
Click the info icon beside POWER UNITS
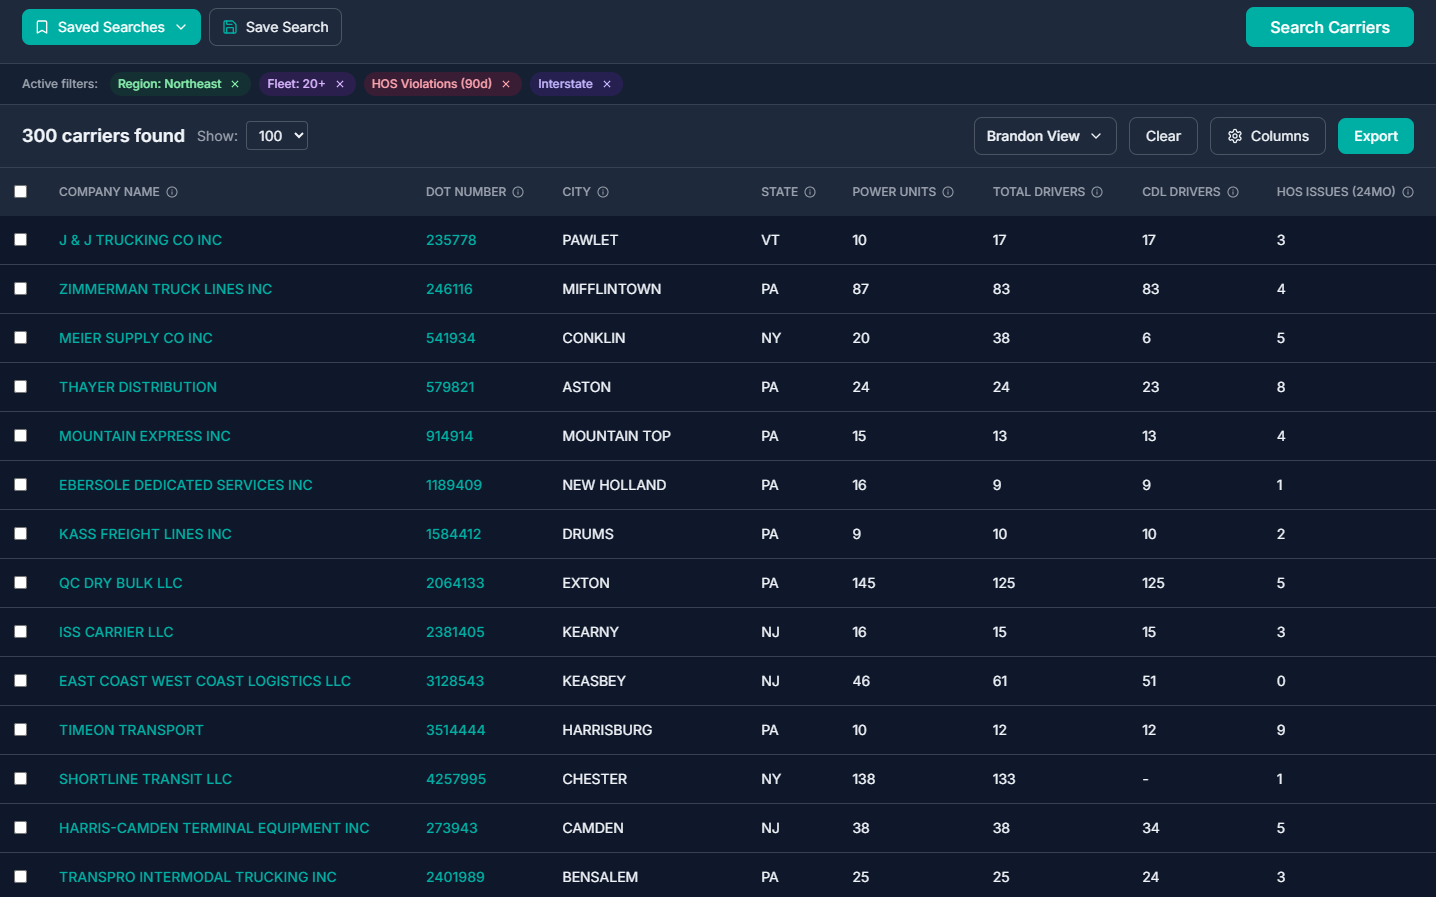(x=947, y=191)
